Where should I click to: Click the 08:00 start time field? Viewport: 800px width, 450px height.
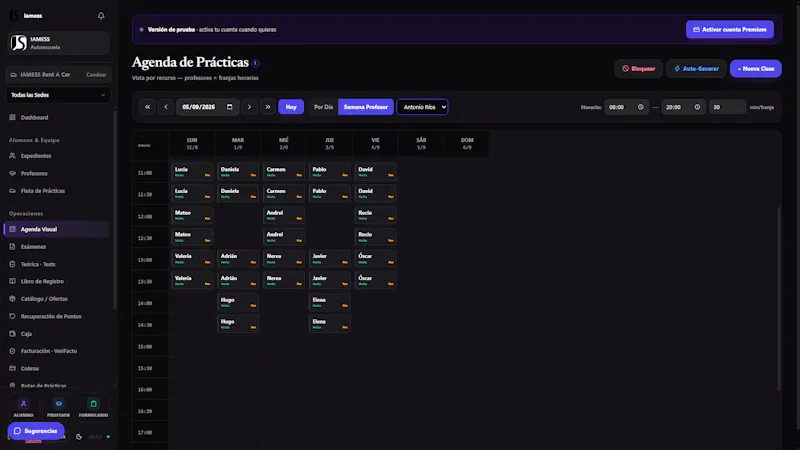coord(627,107)
